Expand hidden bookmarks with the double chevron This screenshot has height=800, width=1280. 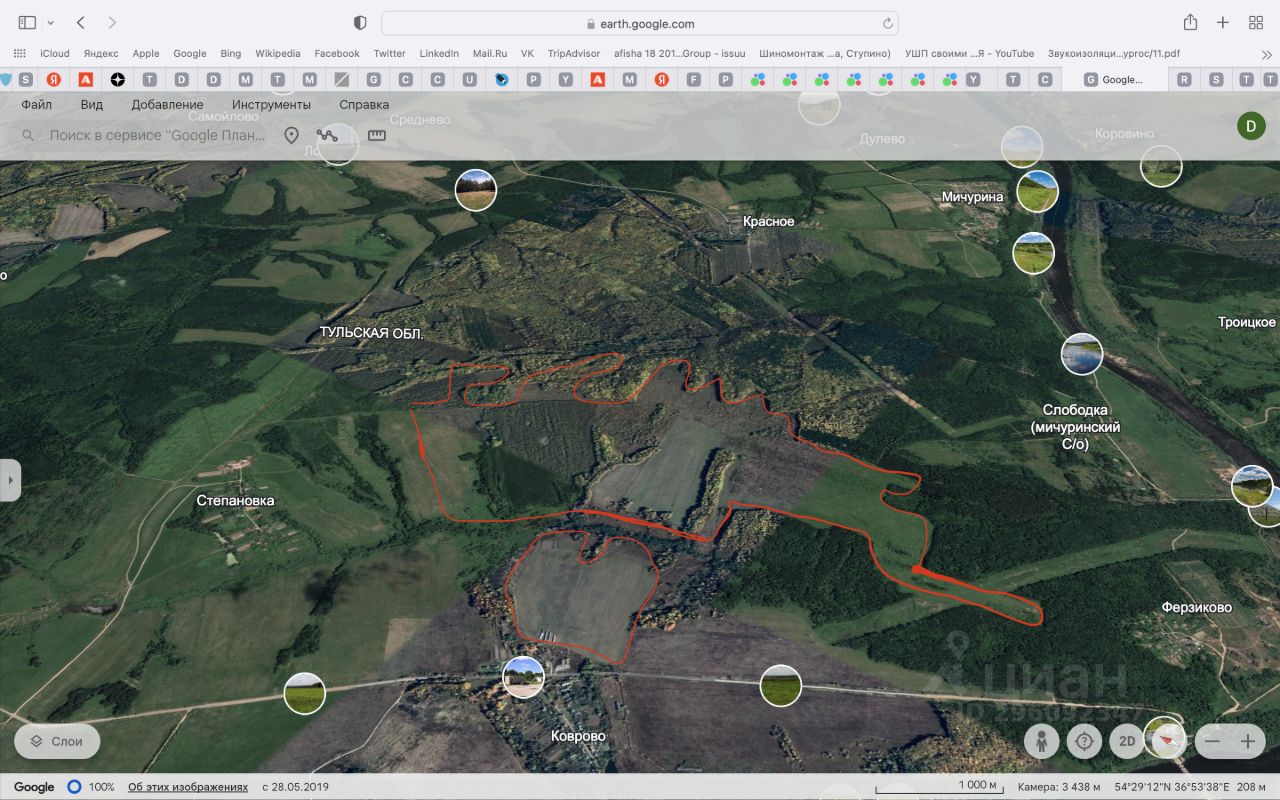(x=1267, y=54)
